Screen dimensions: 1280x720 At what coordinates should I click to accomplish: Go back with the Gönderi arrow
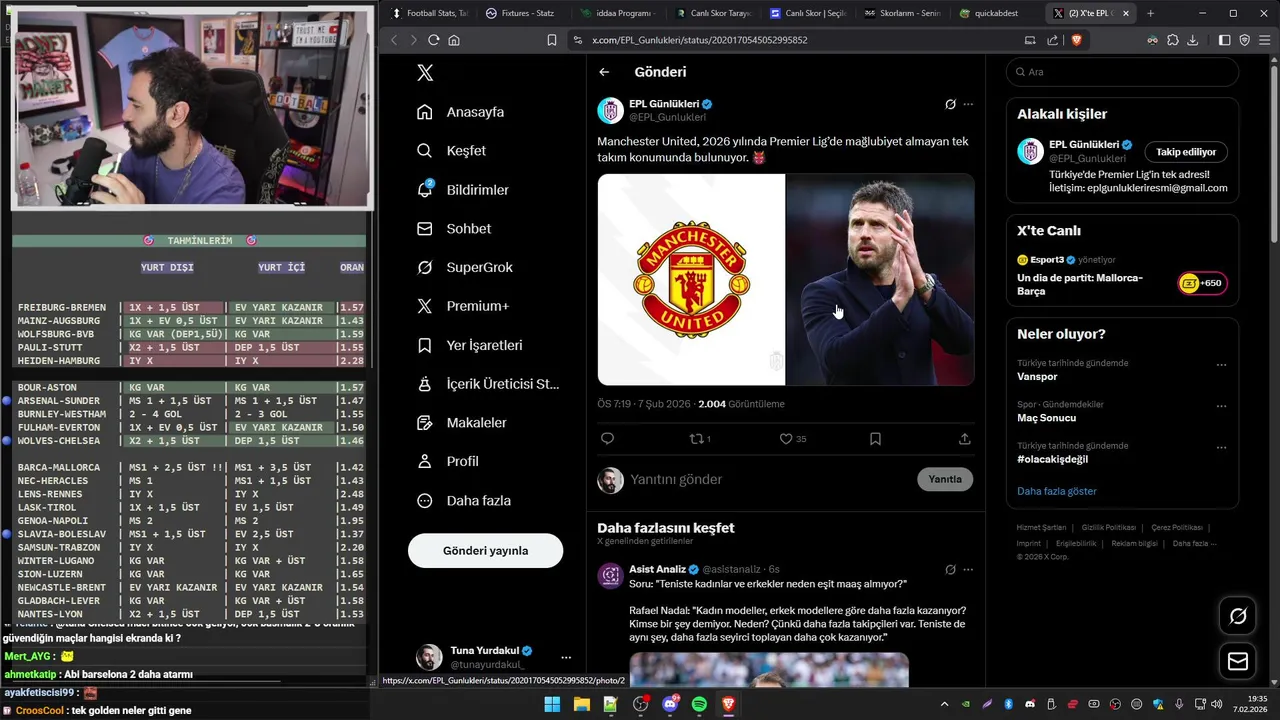click(604, 72)
